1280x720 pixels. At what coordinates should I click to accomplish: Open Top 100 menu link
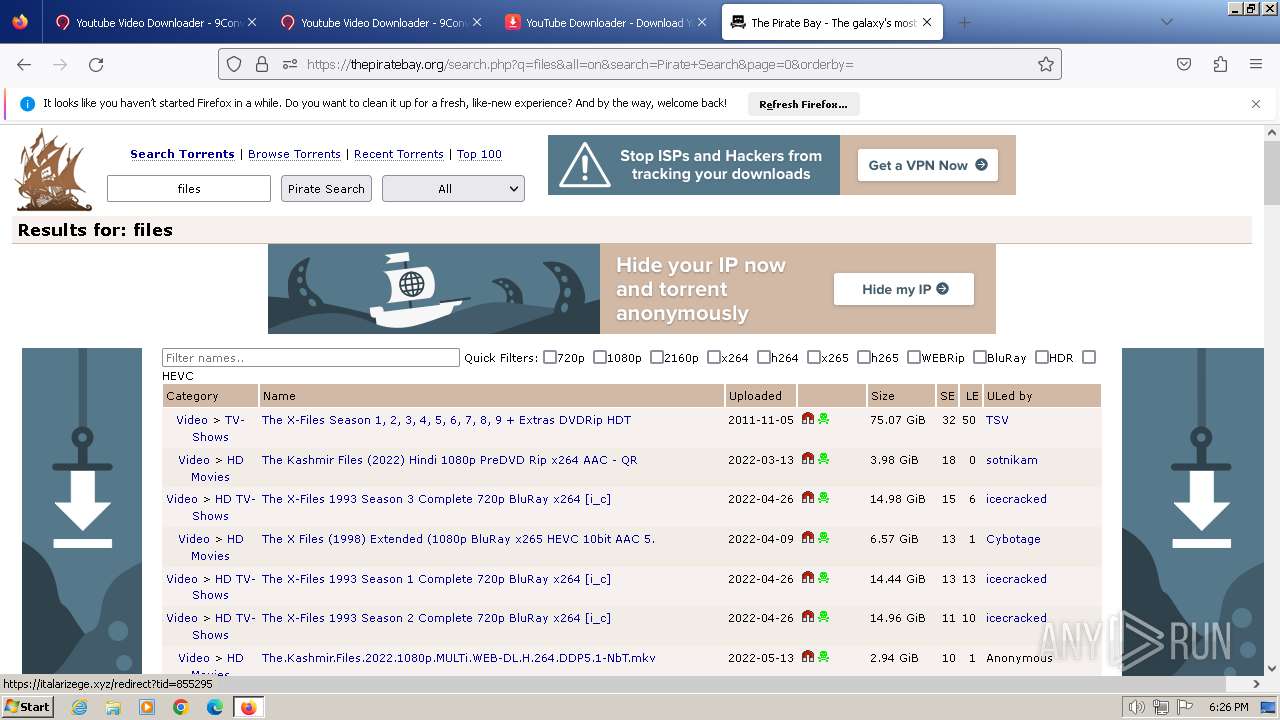point(479,154)
